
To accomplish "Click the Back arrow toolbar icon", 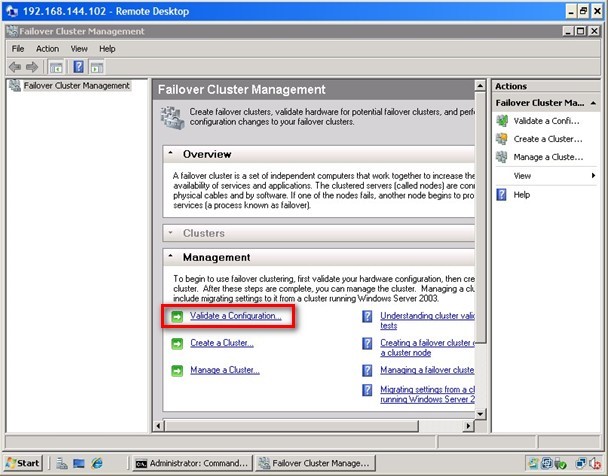I will click(x=15, y=67).
